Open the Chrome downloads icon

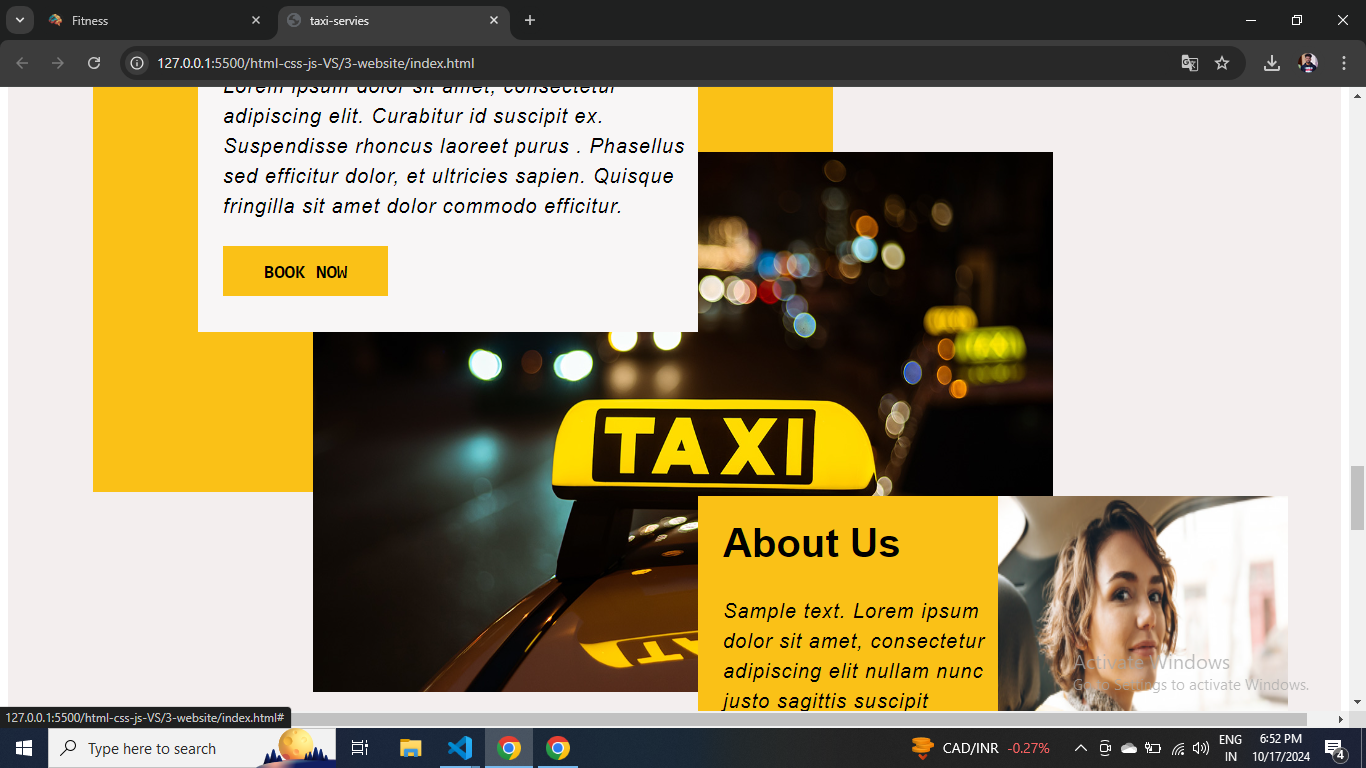pos(1272,63)
